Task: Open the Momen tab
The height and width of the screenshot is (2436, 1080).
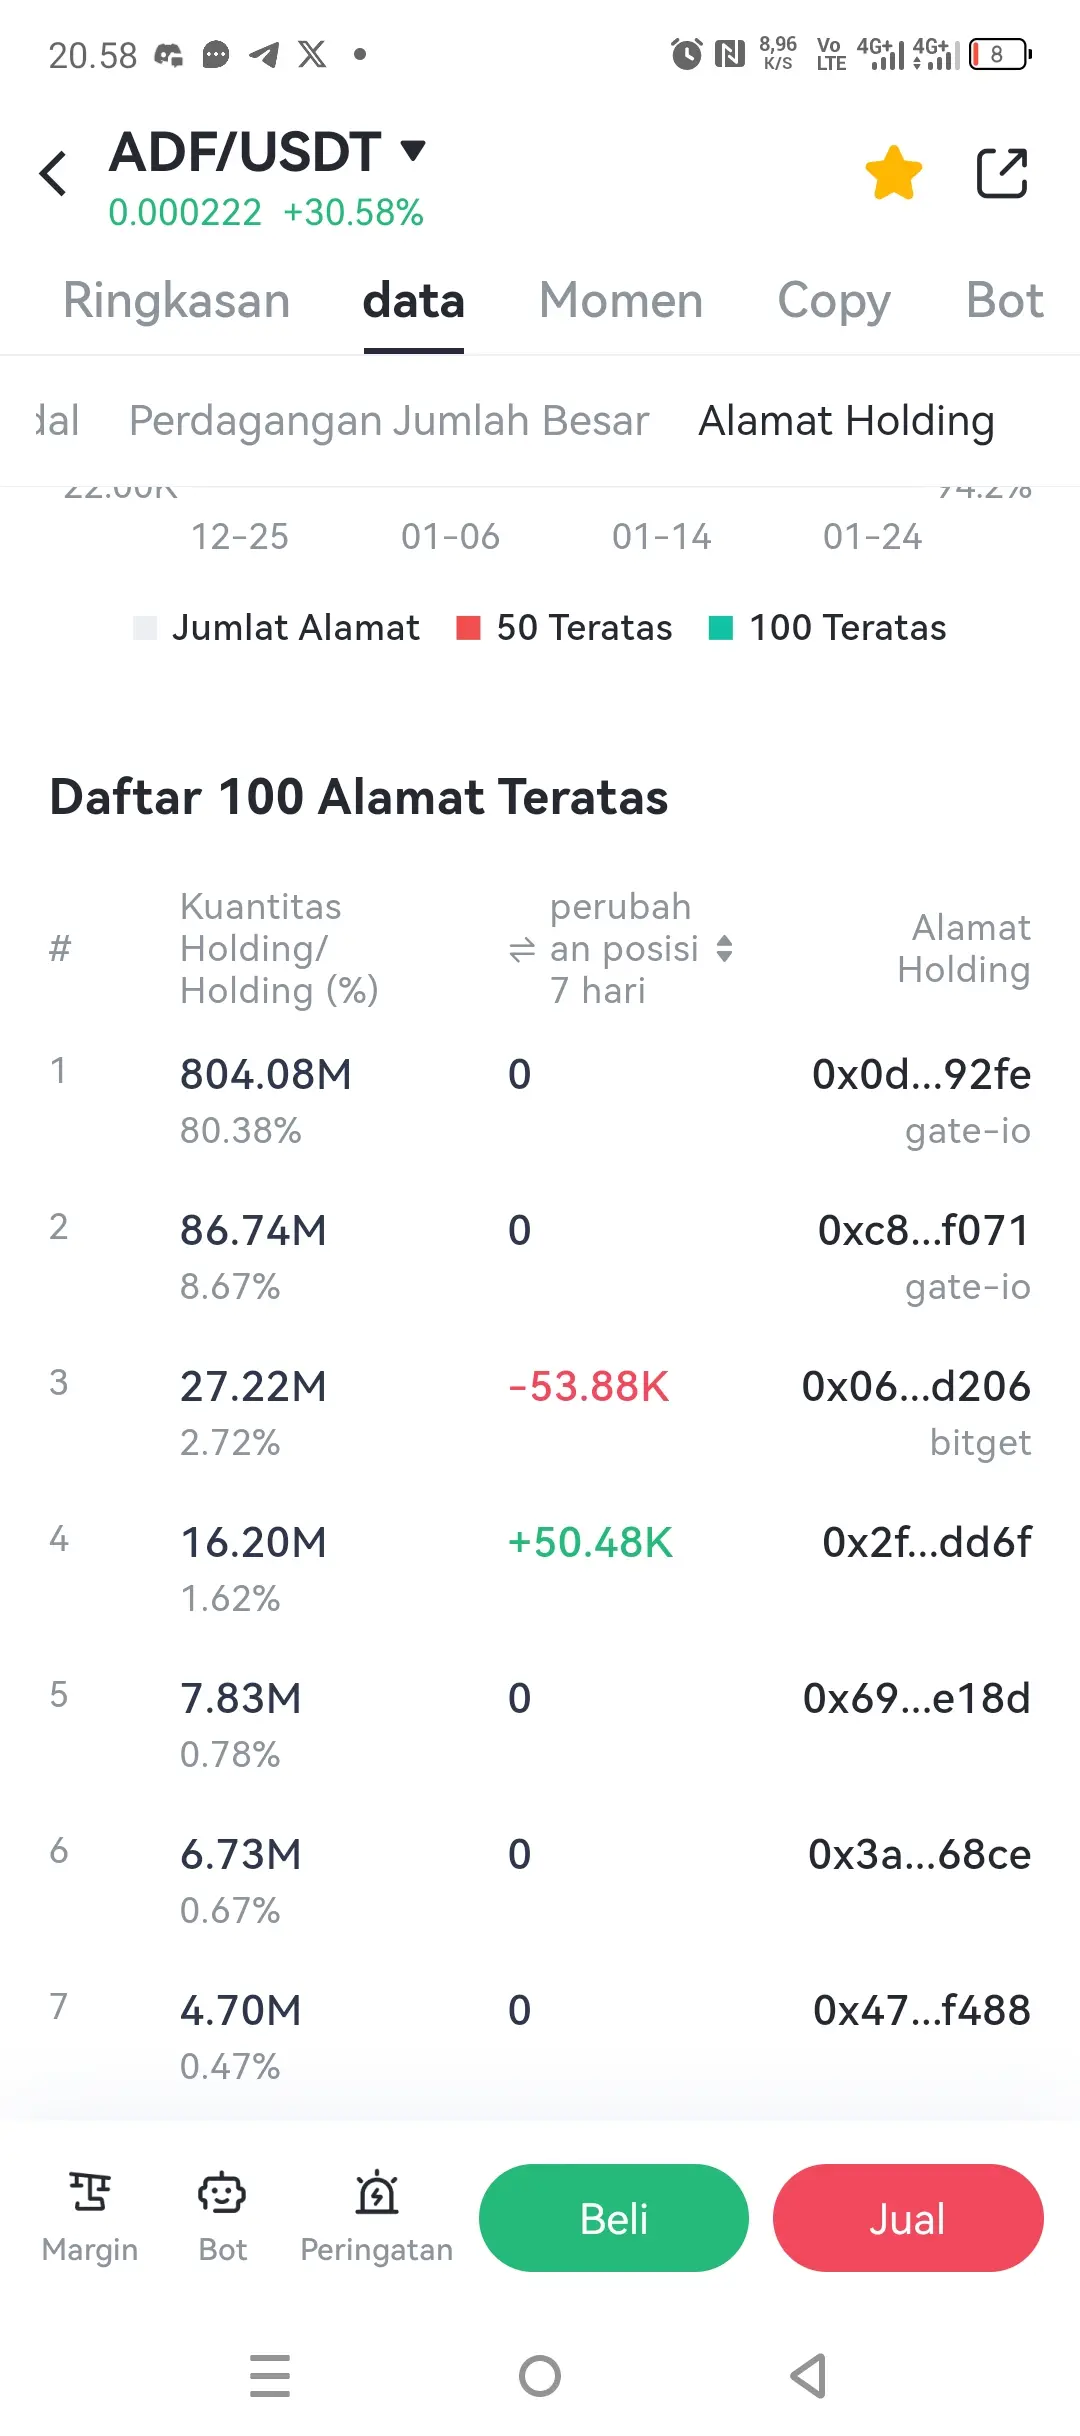Action: click(621, 301)
